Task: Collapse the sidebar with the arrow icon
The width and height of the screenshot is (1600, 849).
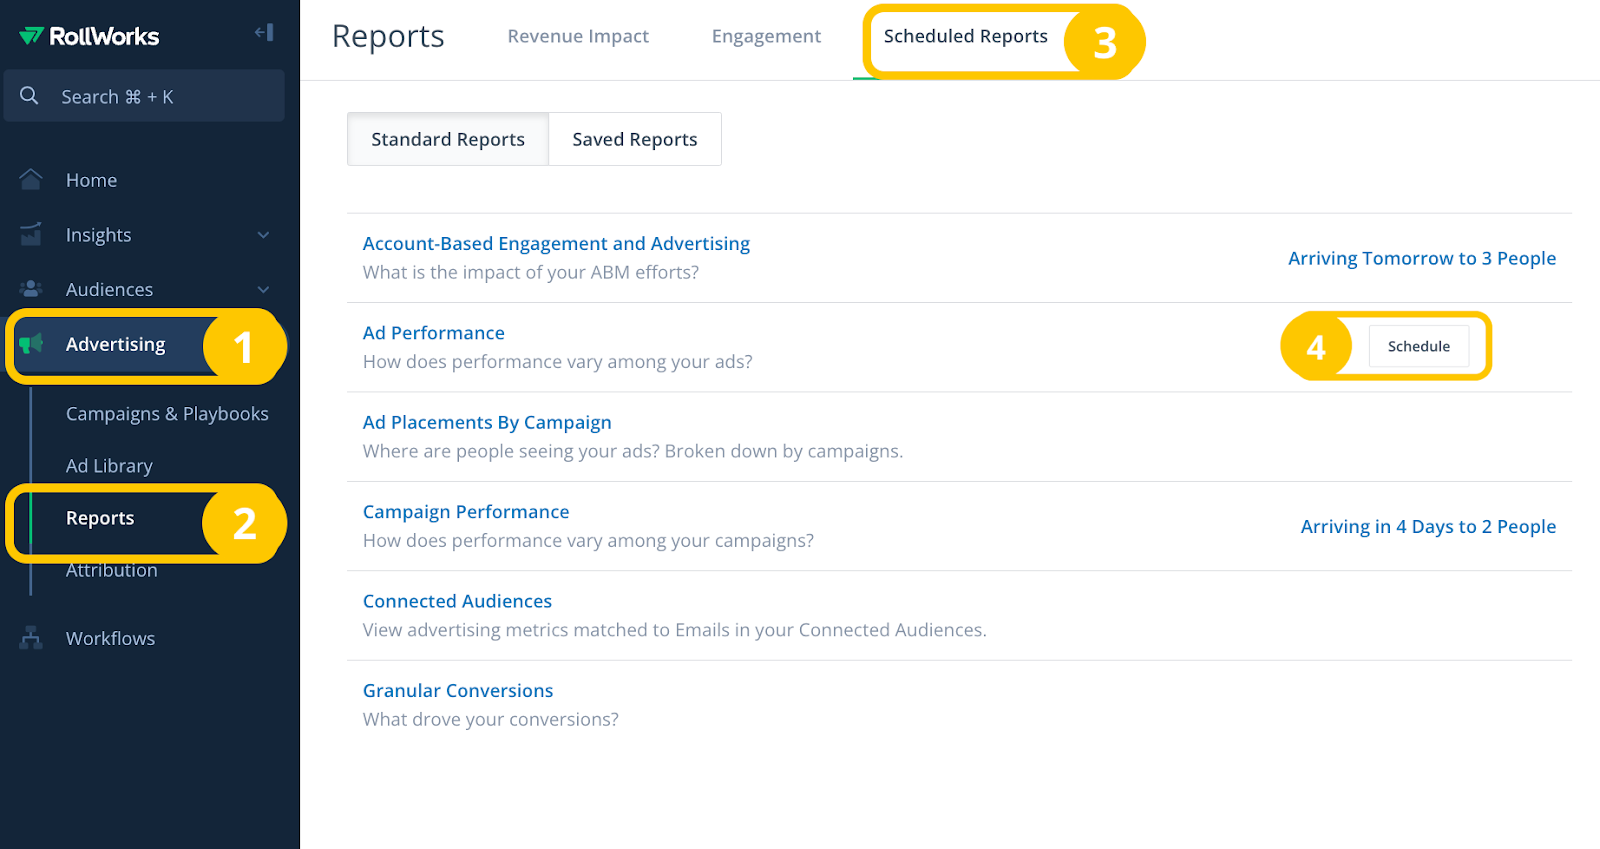Action: (x=264, y=32)
